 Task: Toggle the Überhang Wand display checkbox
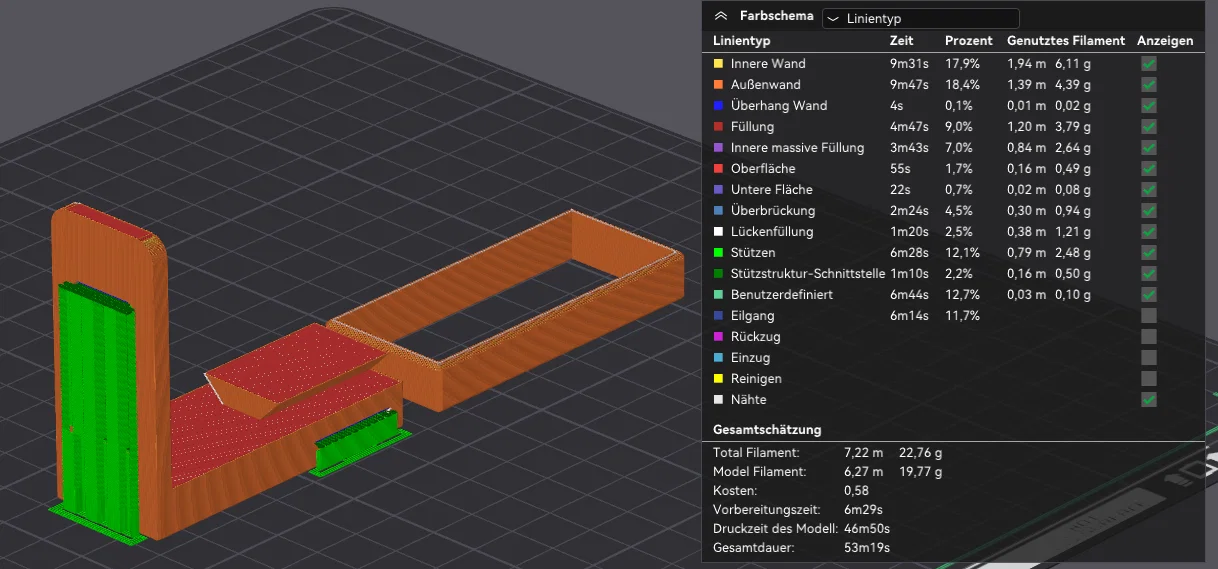[x=1149, y=105]
